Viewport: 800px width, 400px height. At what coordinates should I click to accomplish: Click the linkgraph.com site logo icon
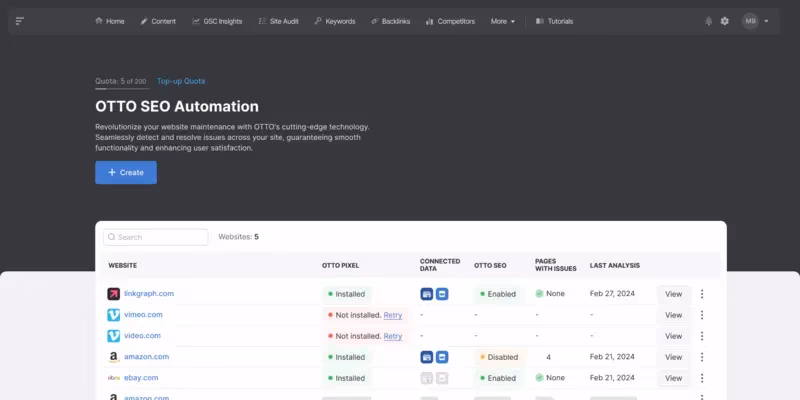coord(113,294)
